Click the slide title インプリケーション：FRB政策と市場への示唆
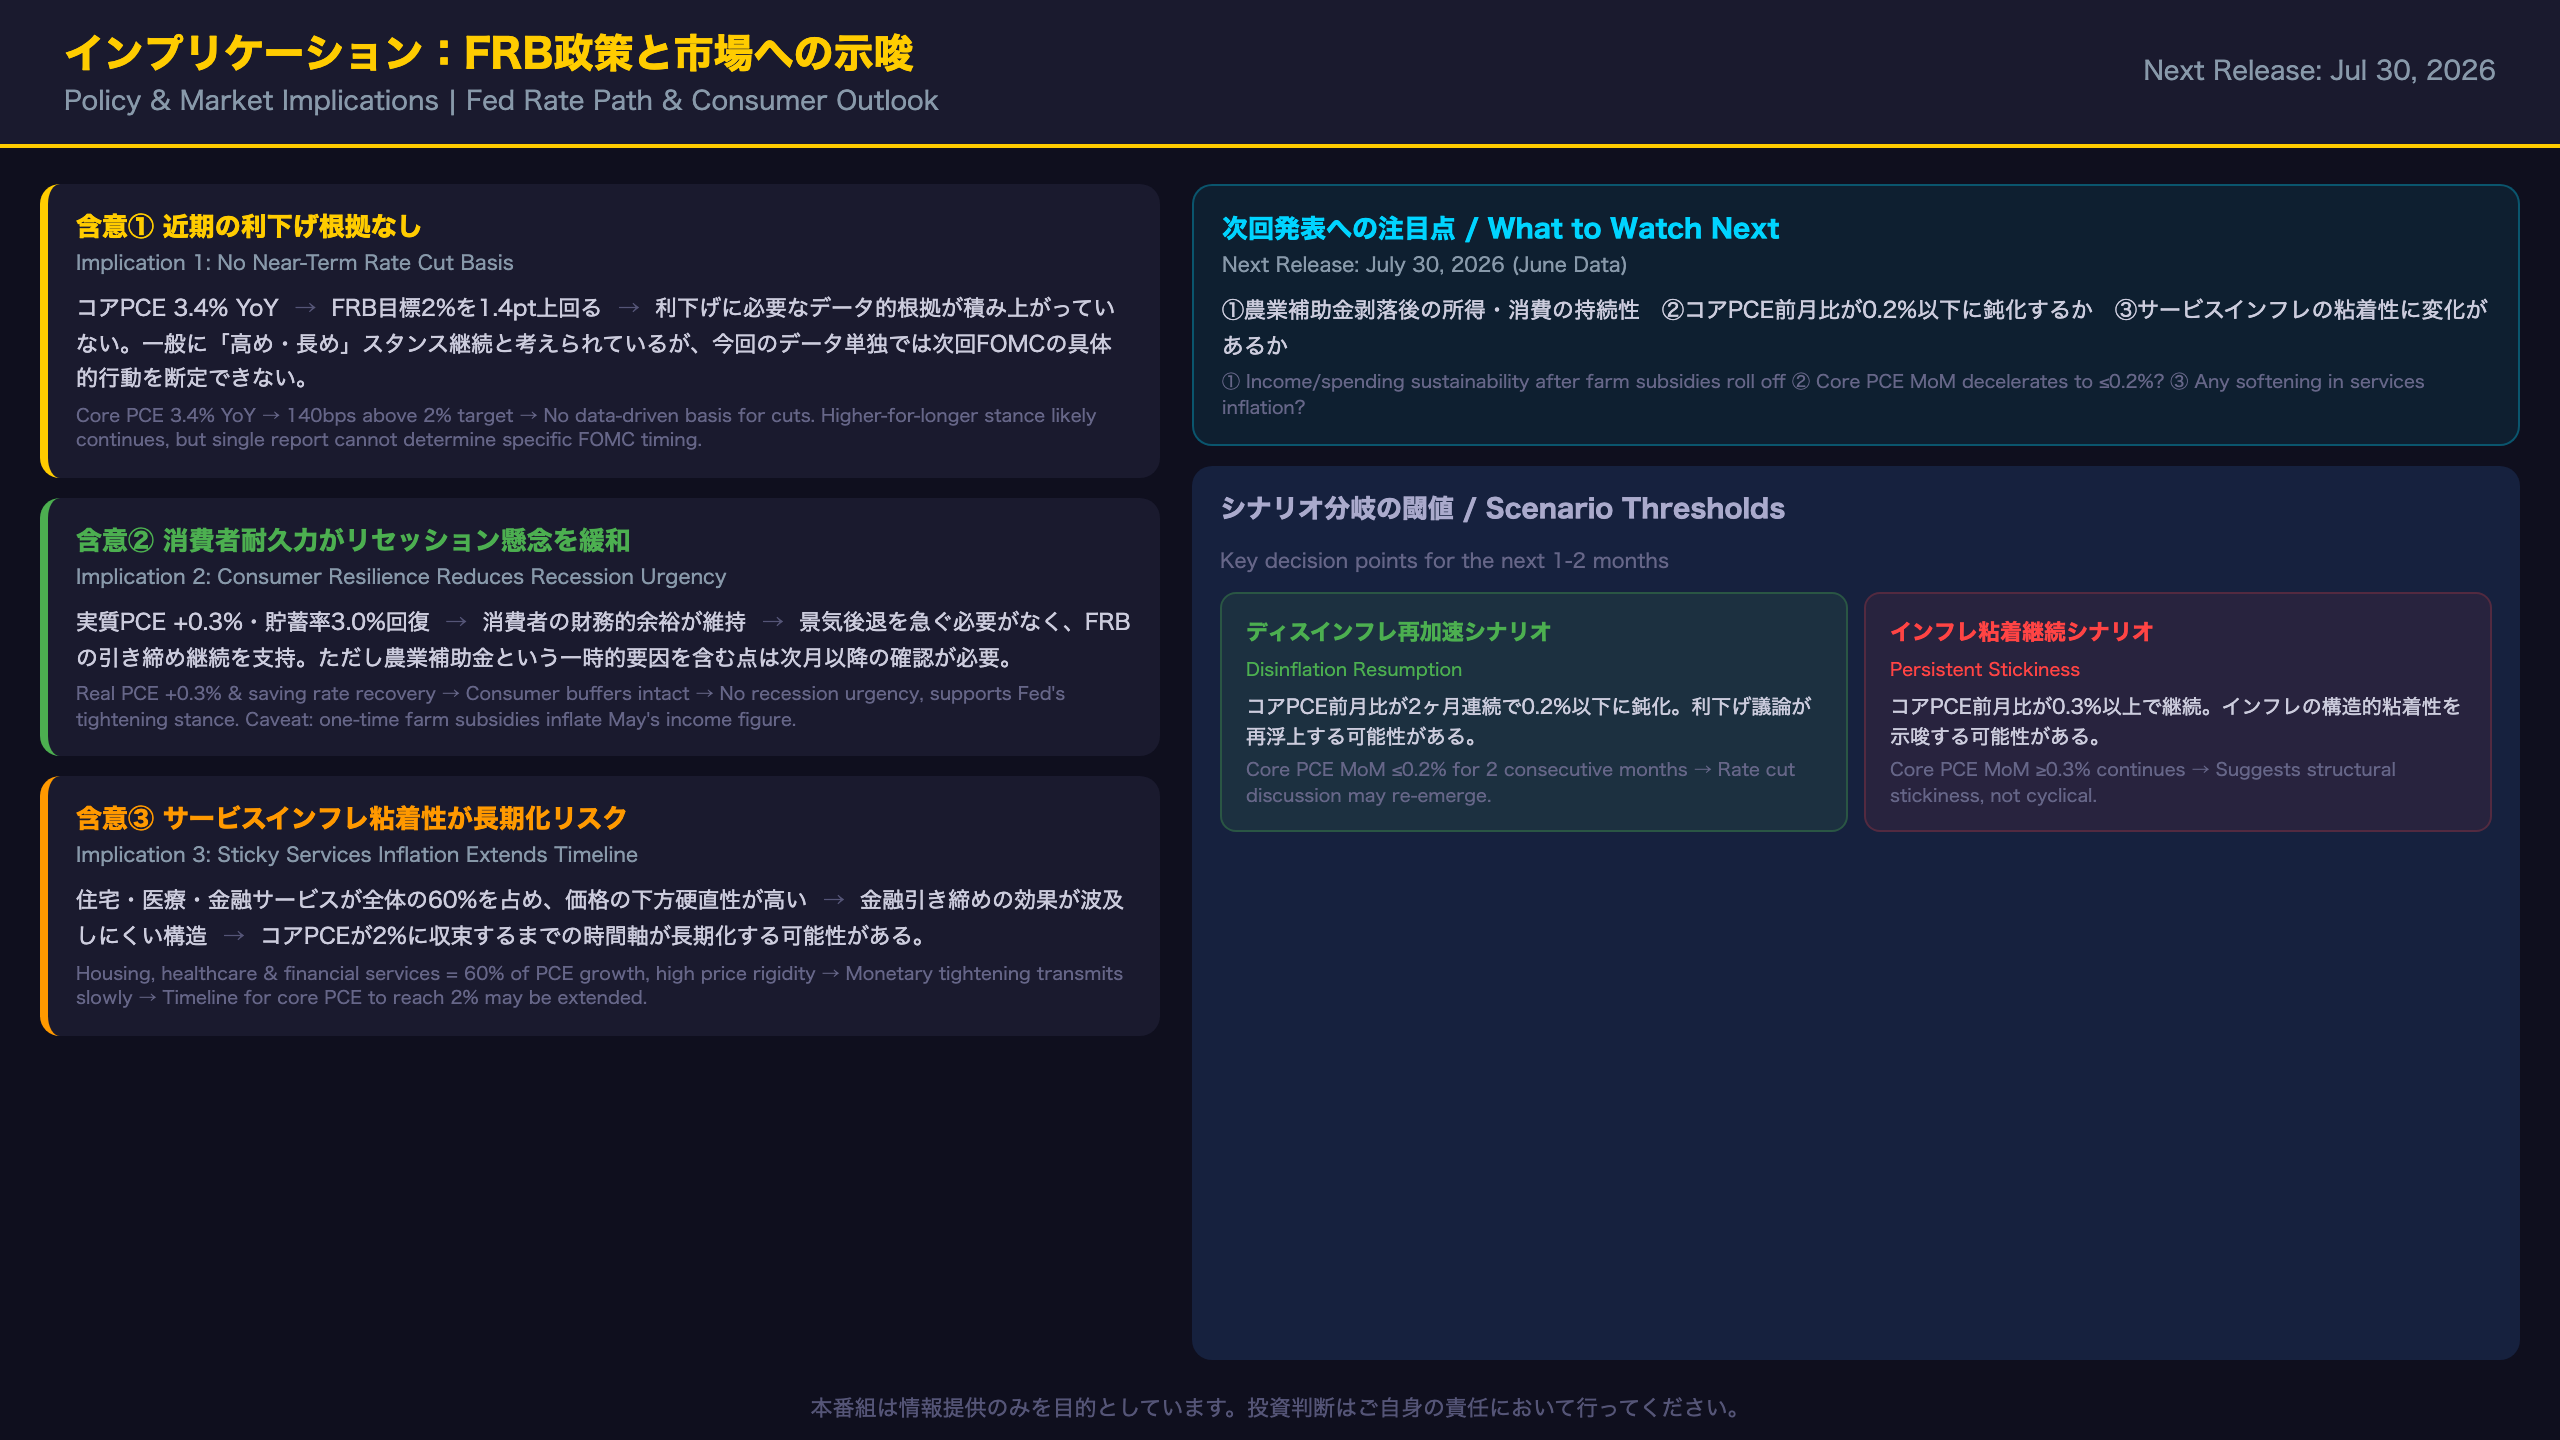Viewport: 2560px width, 1440px height. pos(489,53)
